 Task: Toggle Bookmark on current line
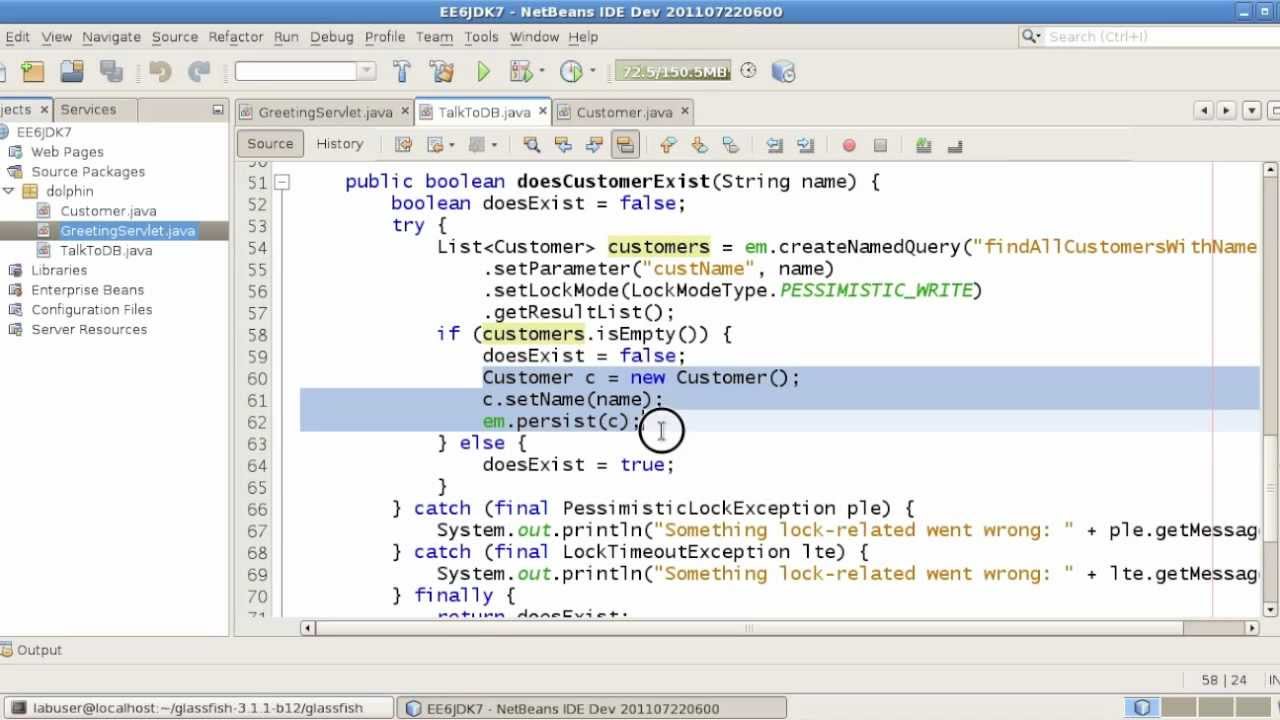(x=730, y=145)
